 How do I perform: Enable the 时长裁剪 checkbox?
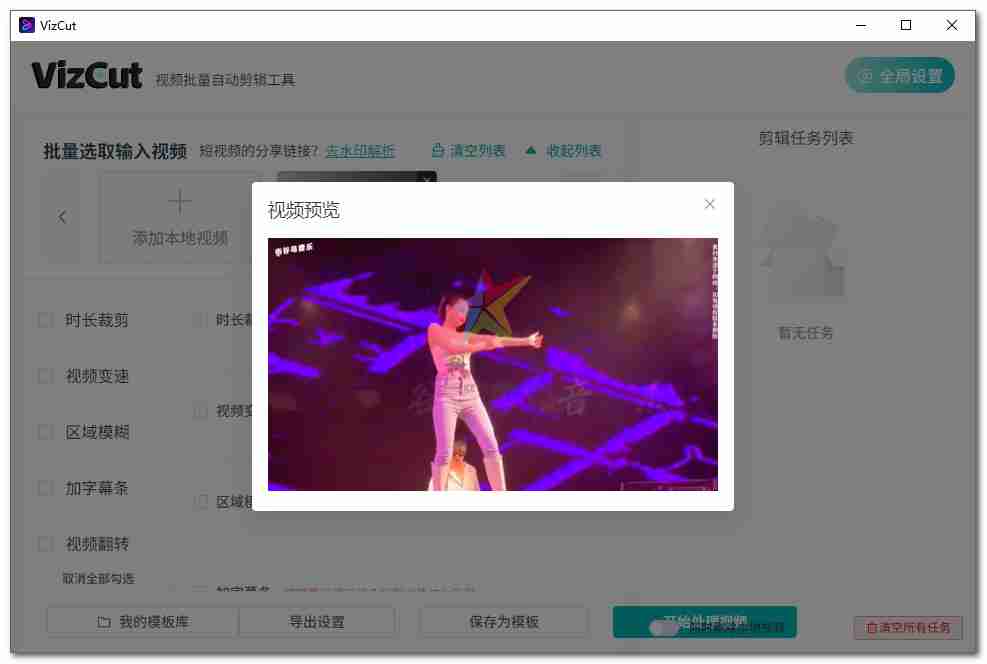coord(45,320)
